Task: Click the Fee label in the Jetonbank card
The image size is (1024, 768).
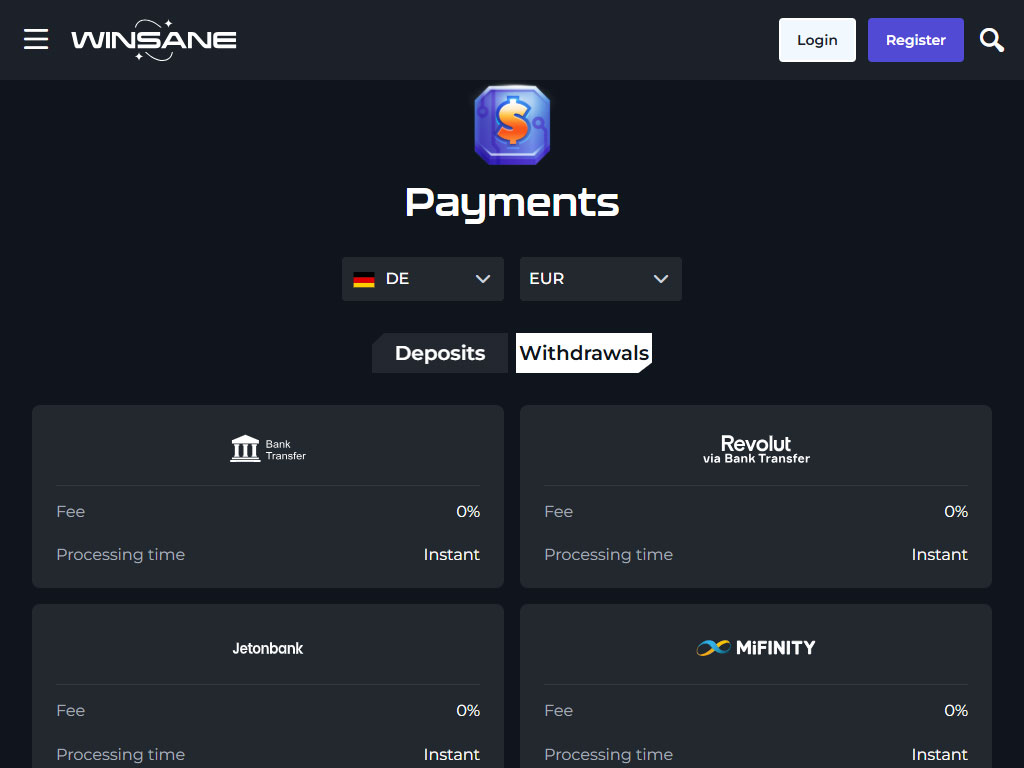Action: tap(71, 711)
